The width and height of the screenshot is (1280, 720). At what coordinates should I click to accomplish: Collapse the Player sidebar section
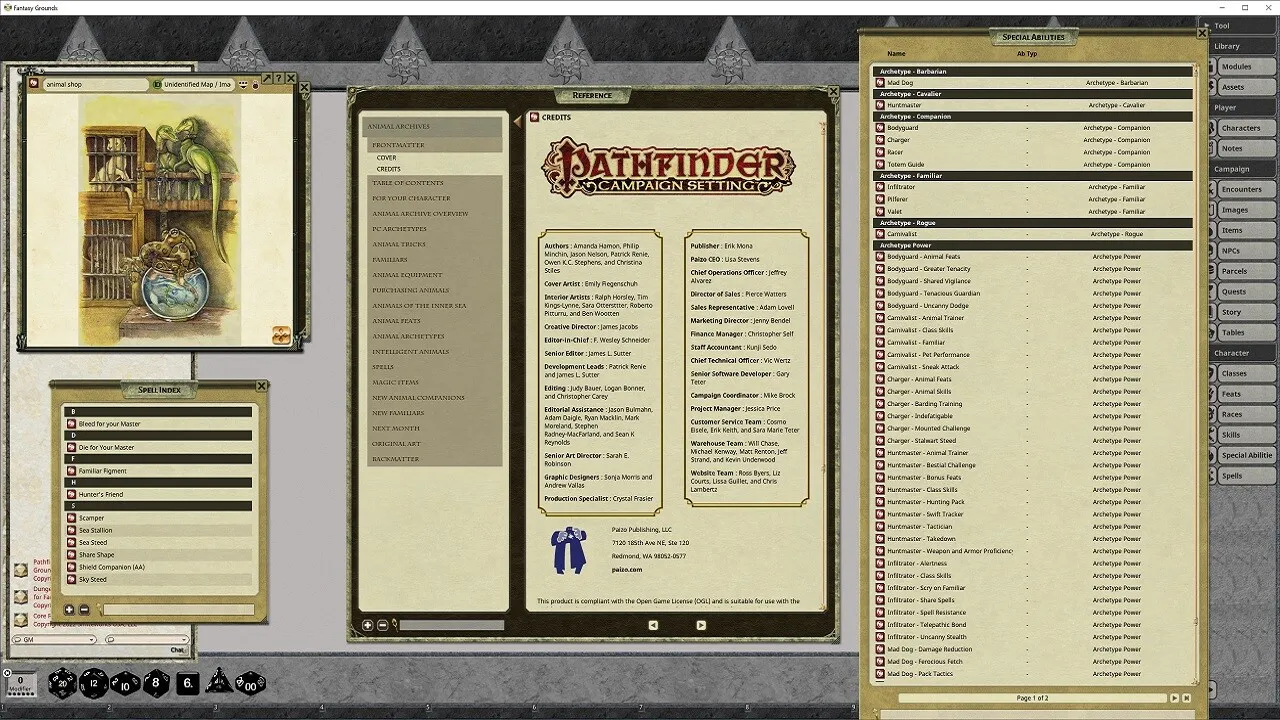pos(1240,108)
